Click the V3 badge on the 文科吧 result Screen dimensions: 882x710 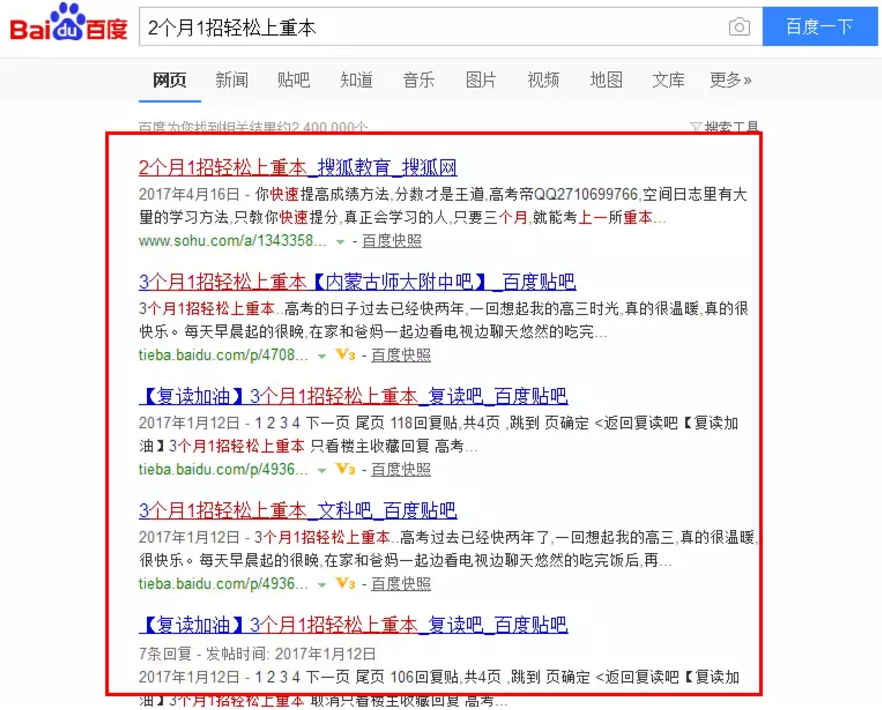345,583
